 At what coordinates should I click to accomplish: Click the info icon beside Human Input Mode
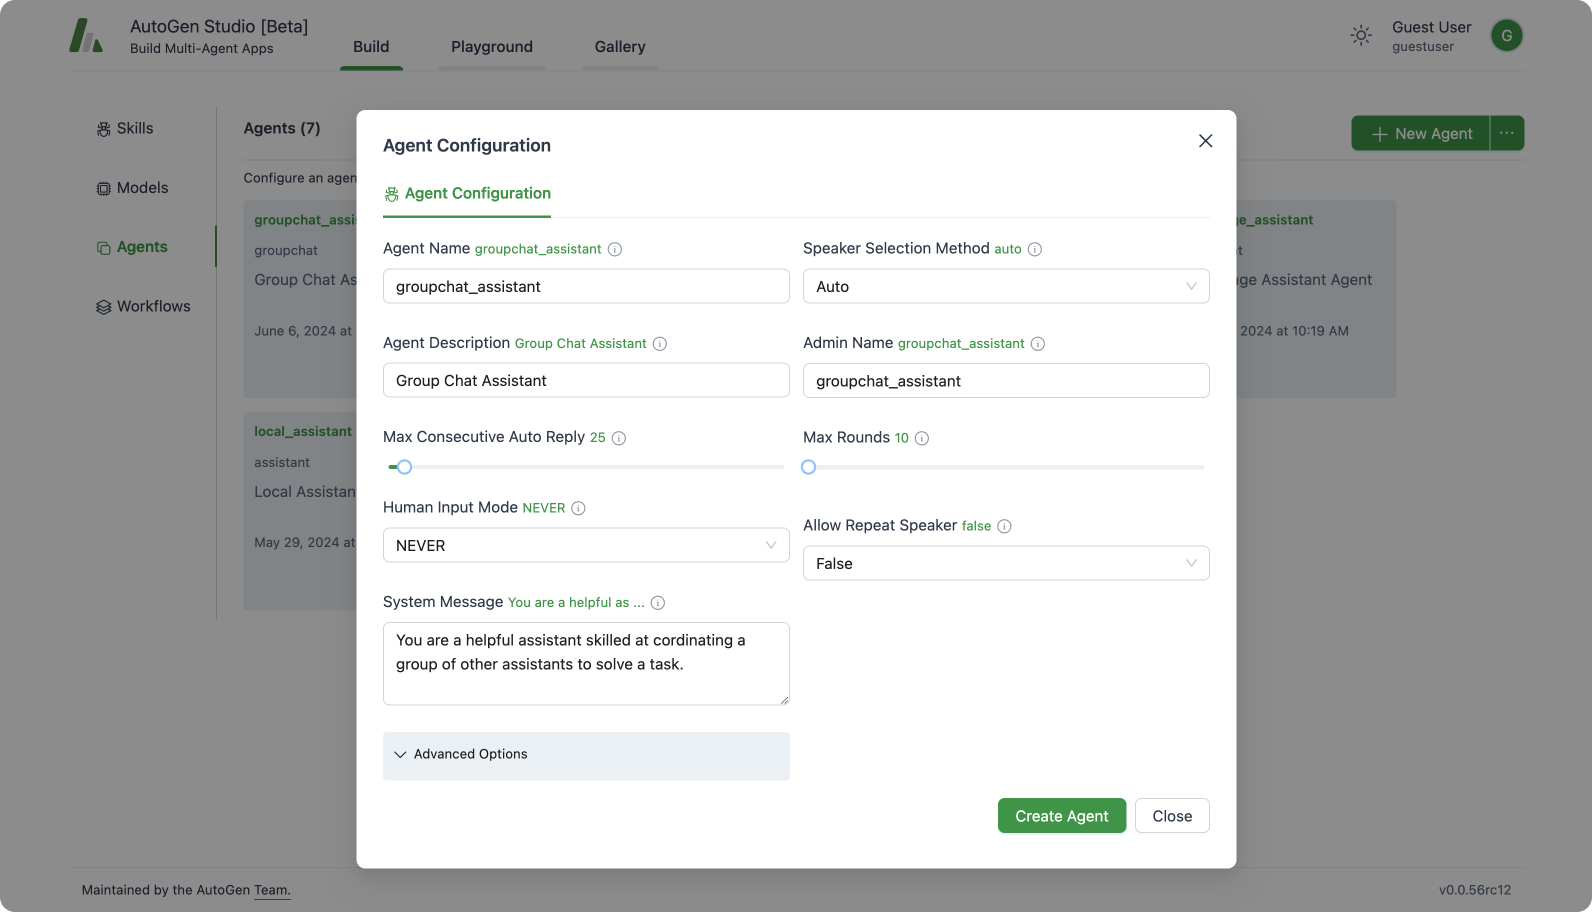pos(578,508)
